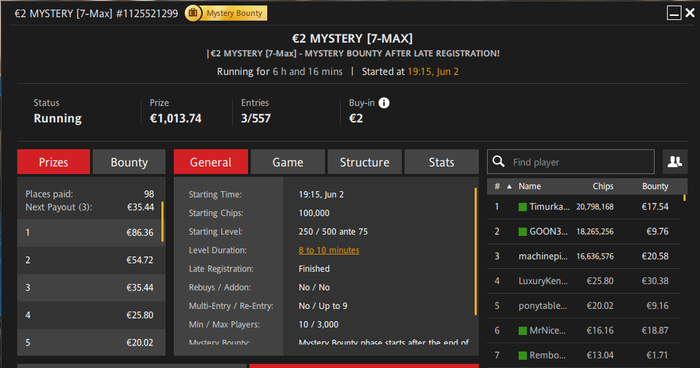The width and height of the screenshot is (700, 368).
Task: Open the Game tab
Action: pyautogui.click(x=288, y=162)
